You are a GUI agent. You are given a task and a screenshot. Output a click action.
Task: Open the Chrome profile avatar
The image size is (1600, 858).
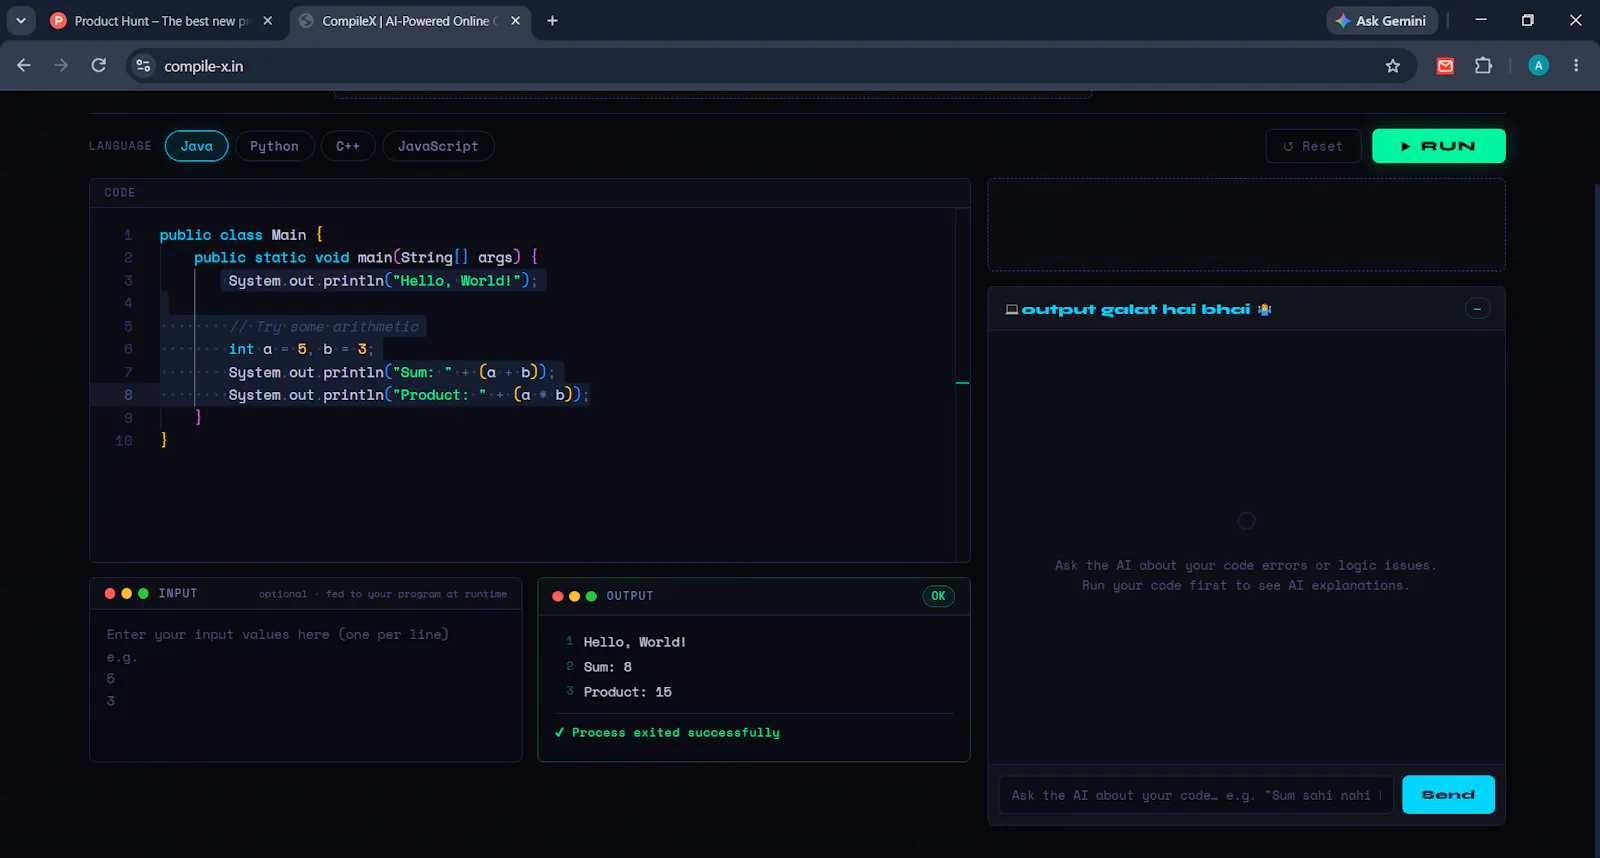tap(1539, 66)
